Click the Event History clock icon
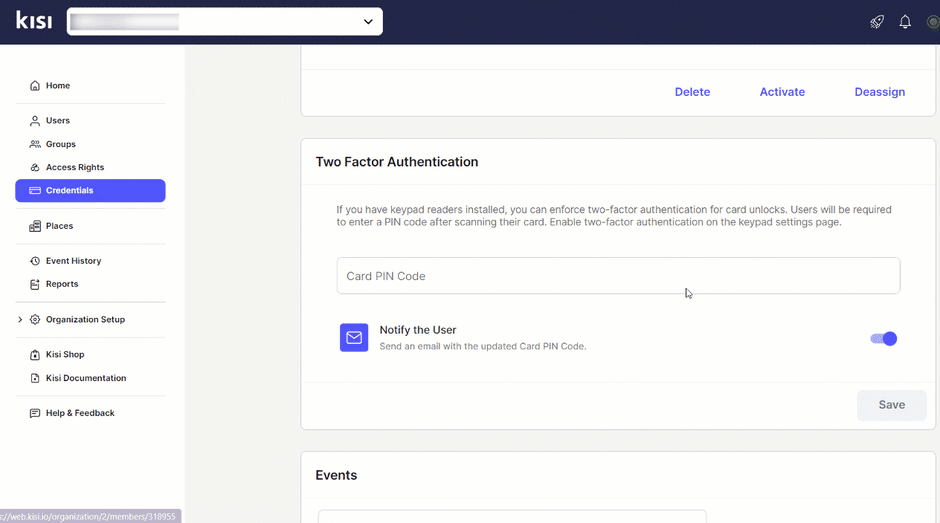Viewport: 940px width, 523px height. tap(35, 261)
